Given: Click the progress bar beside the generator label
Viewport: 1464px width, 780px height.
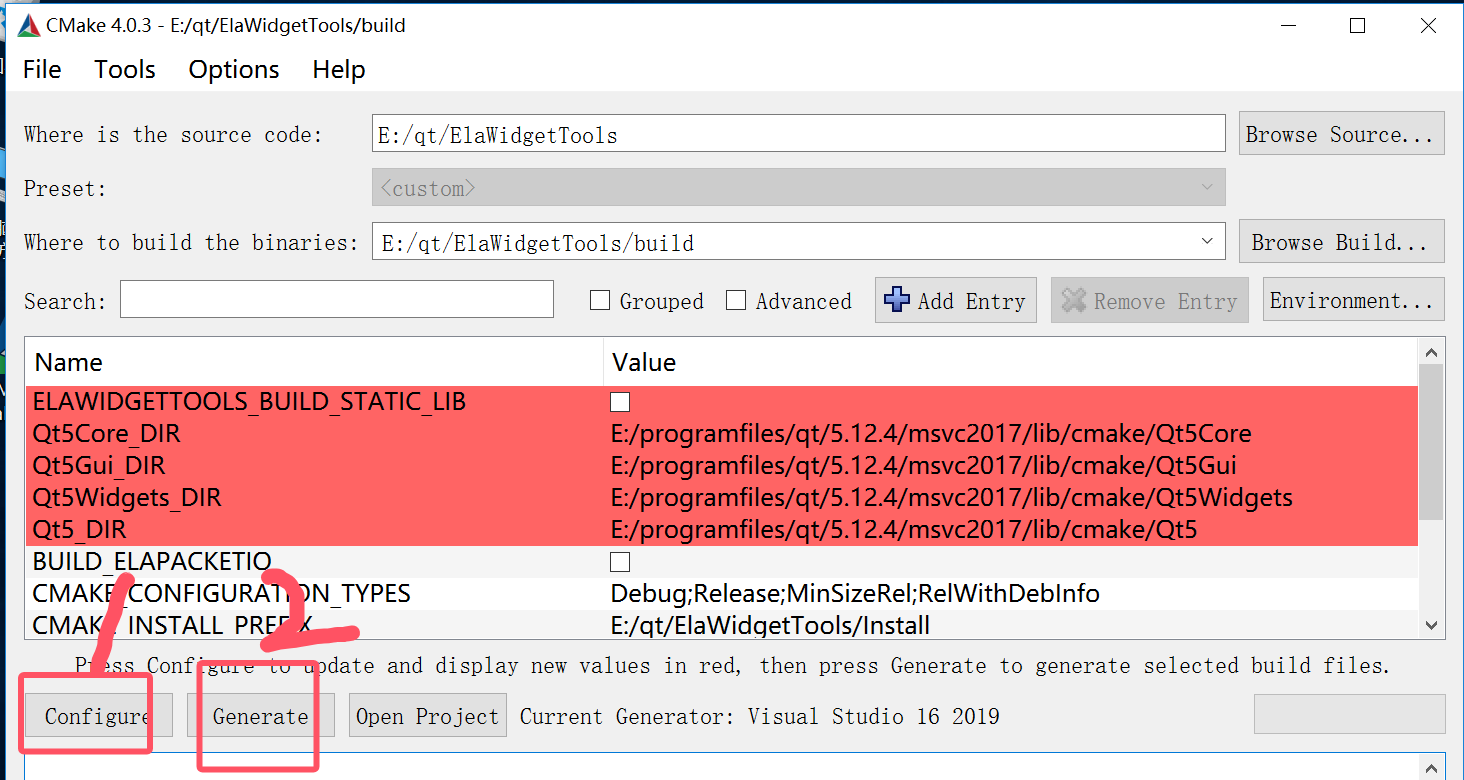Looking at the screenshot, I should pos(1350,715).
